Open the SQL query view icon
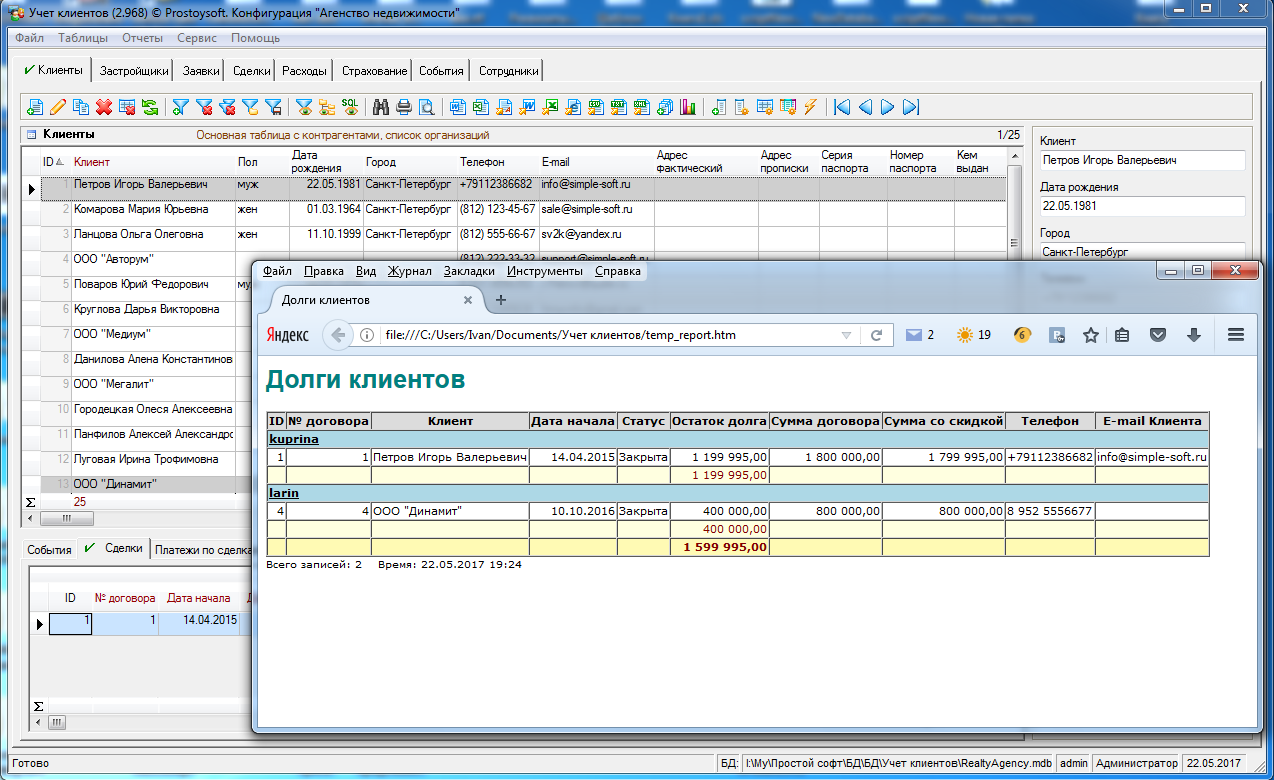The width and height of the screenshot is (1274, 780). [350, 107]
